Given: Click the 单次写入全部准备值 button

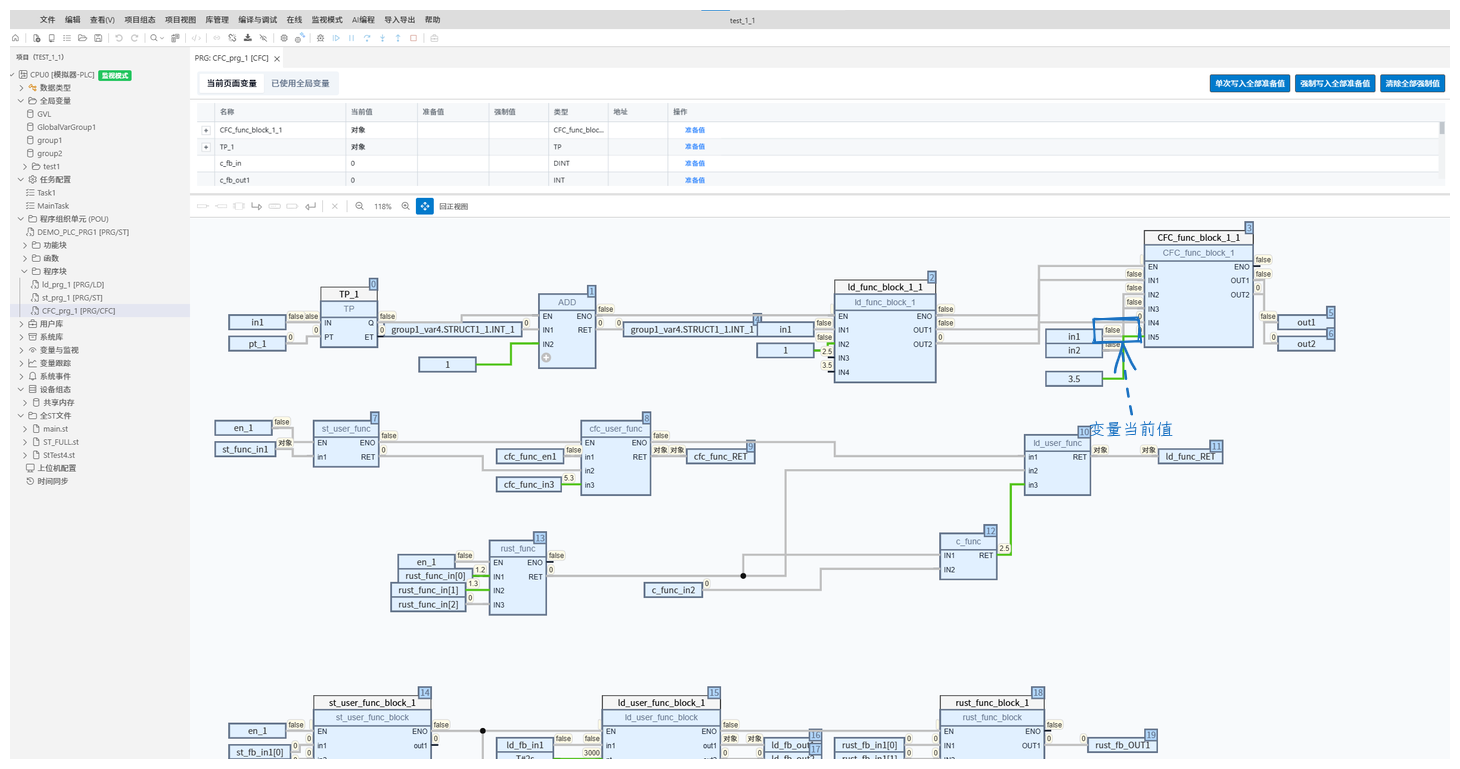Looking at the screenshot, I should (1249, 83).
